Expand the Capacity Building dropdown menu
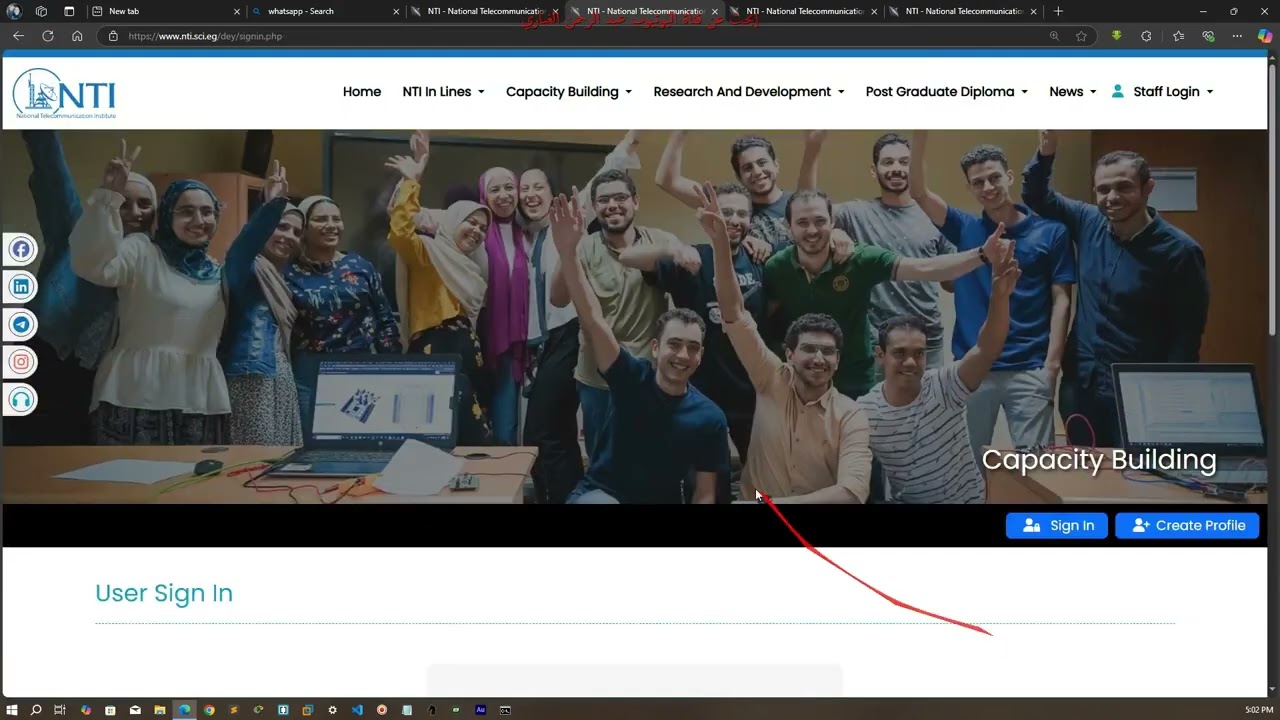Image resolution: width=1280 pixels, height=720 pixels. pyautogui.click(x=568, y=92)
